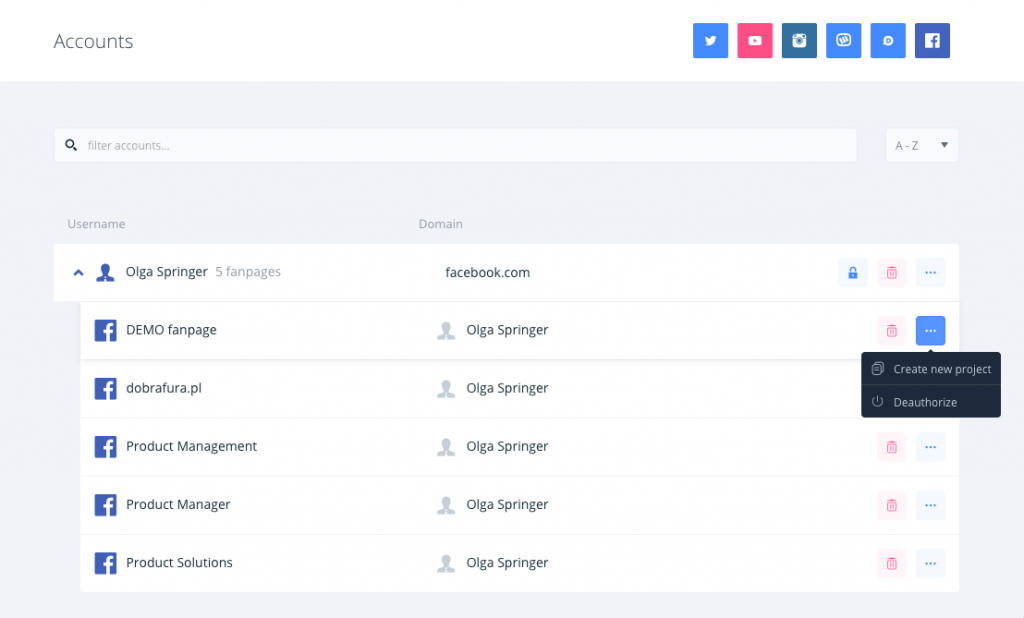This screenshot has width=1024, height=618.
Task: Click trash icon on Product Solutions row
Action: [x=892, y=564]
